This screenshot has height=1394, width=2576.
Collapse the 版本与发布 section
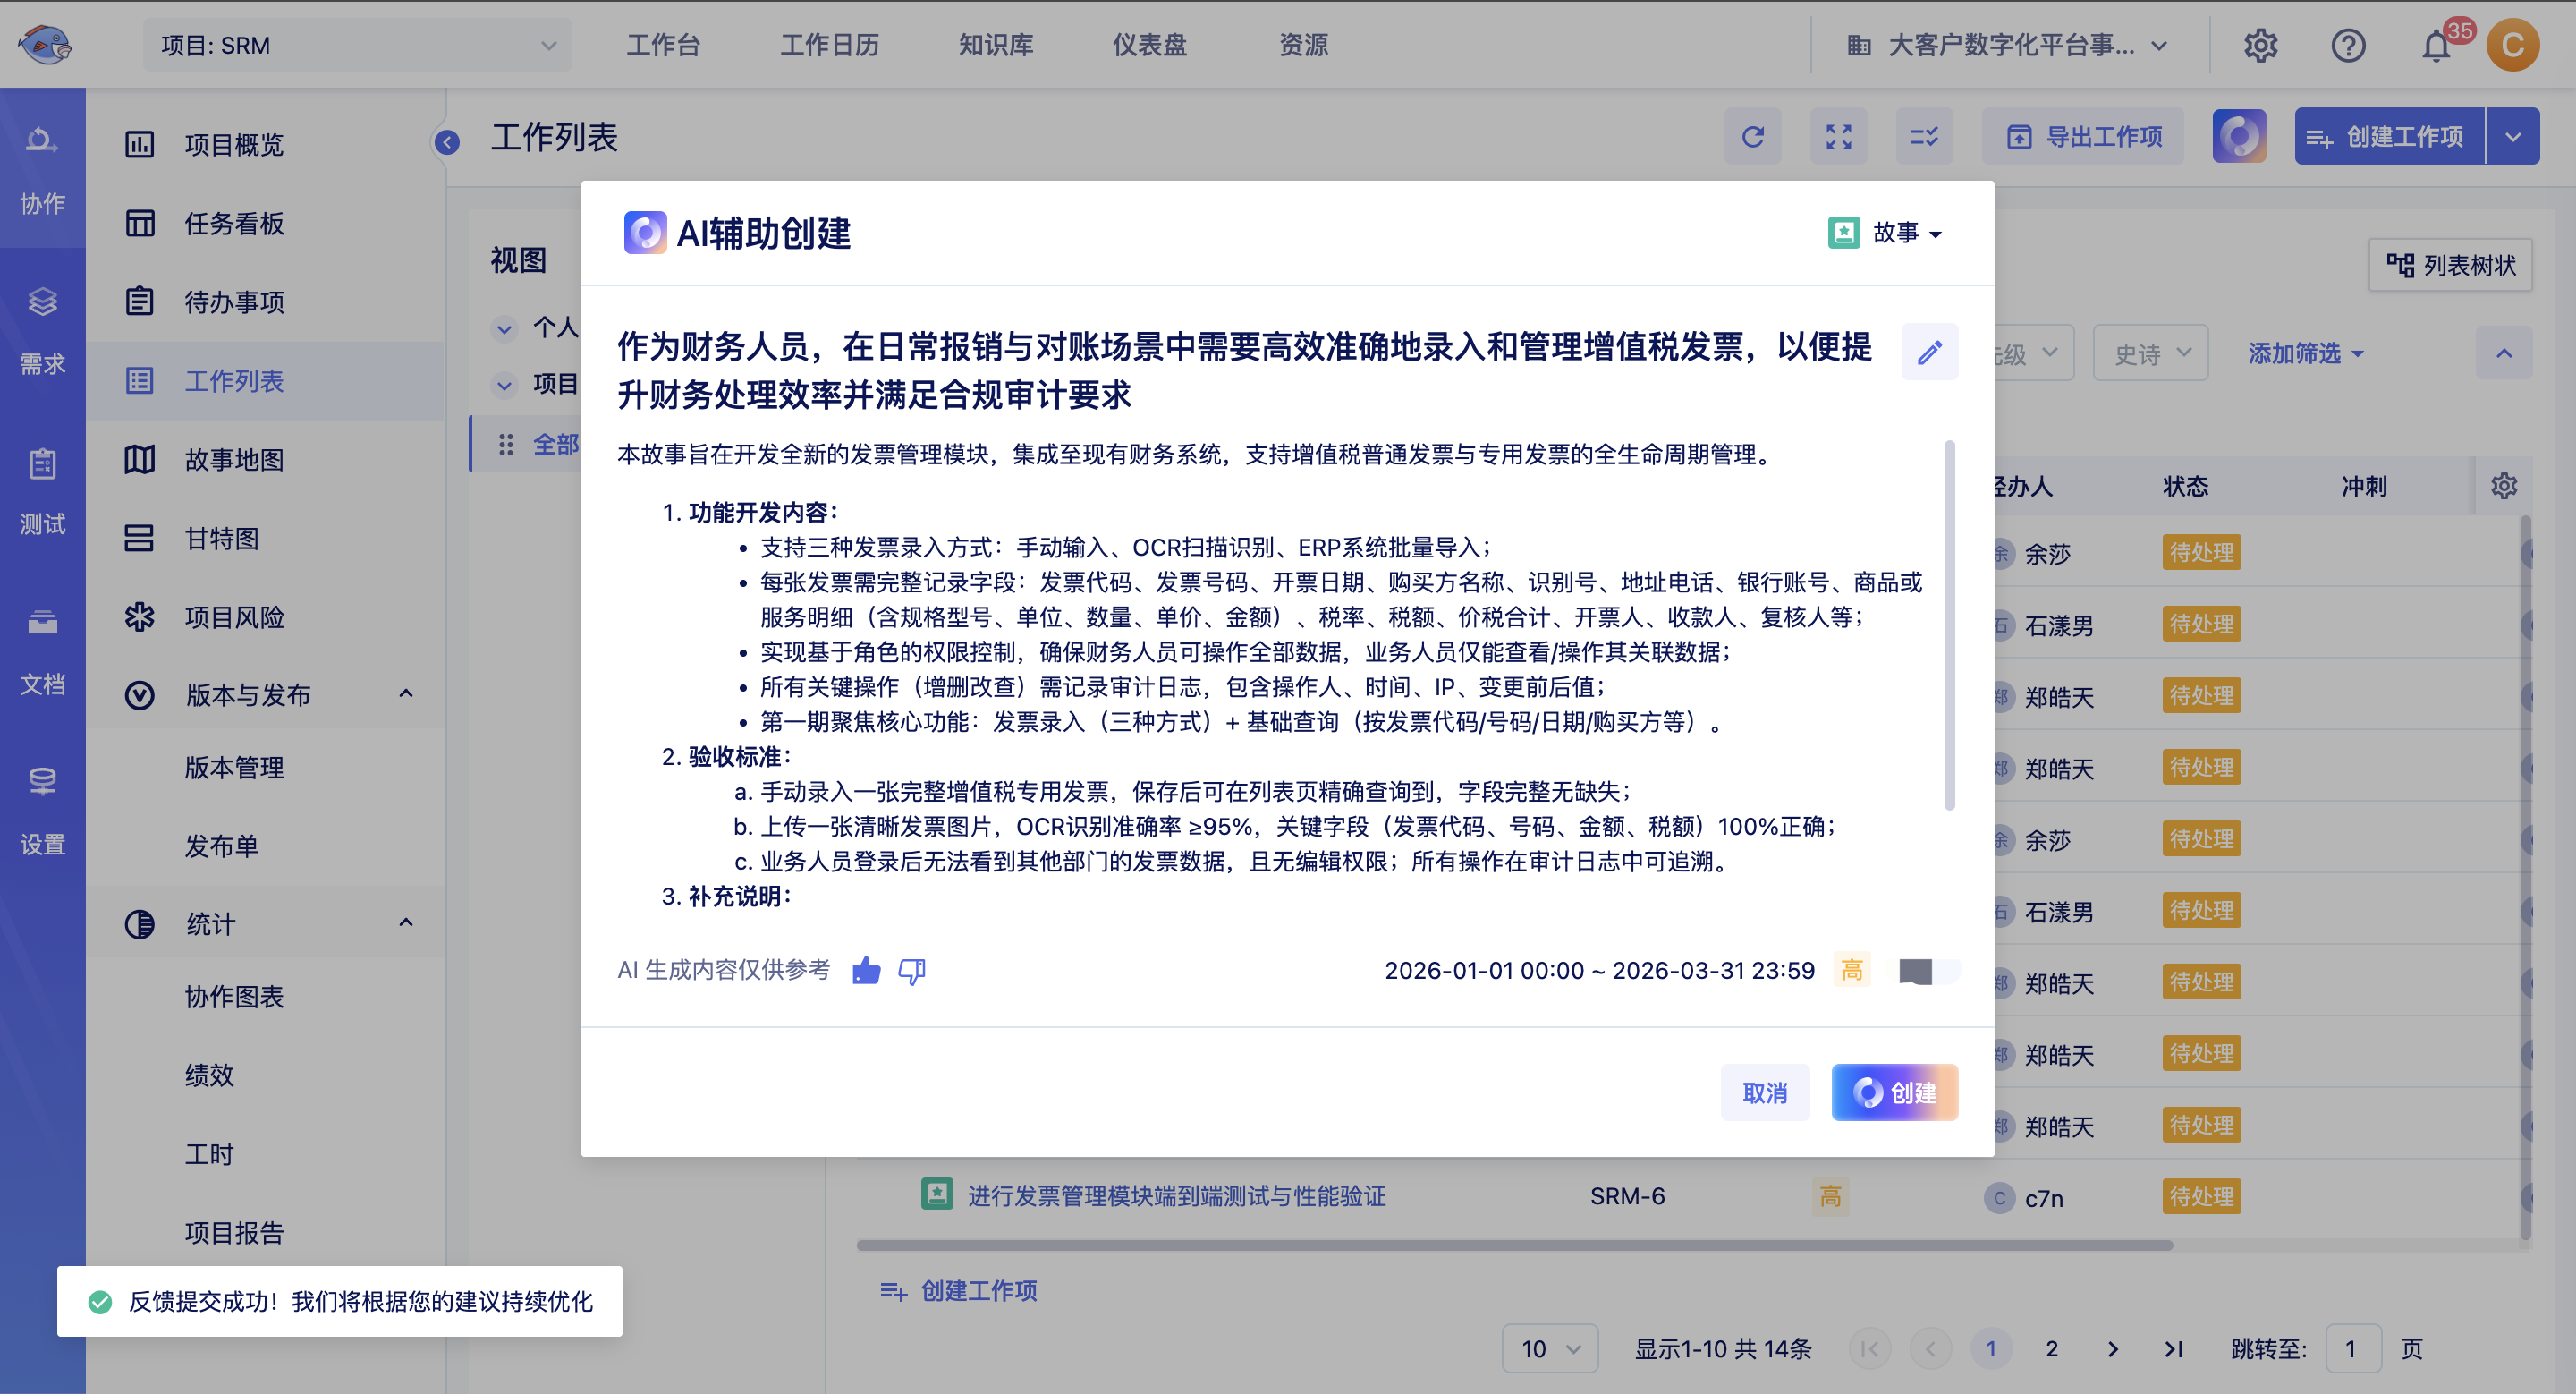pos(405,694)
